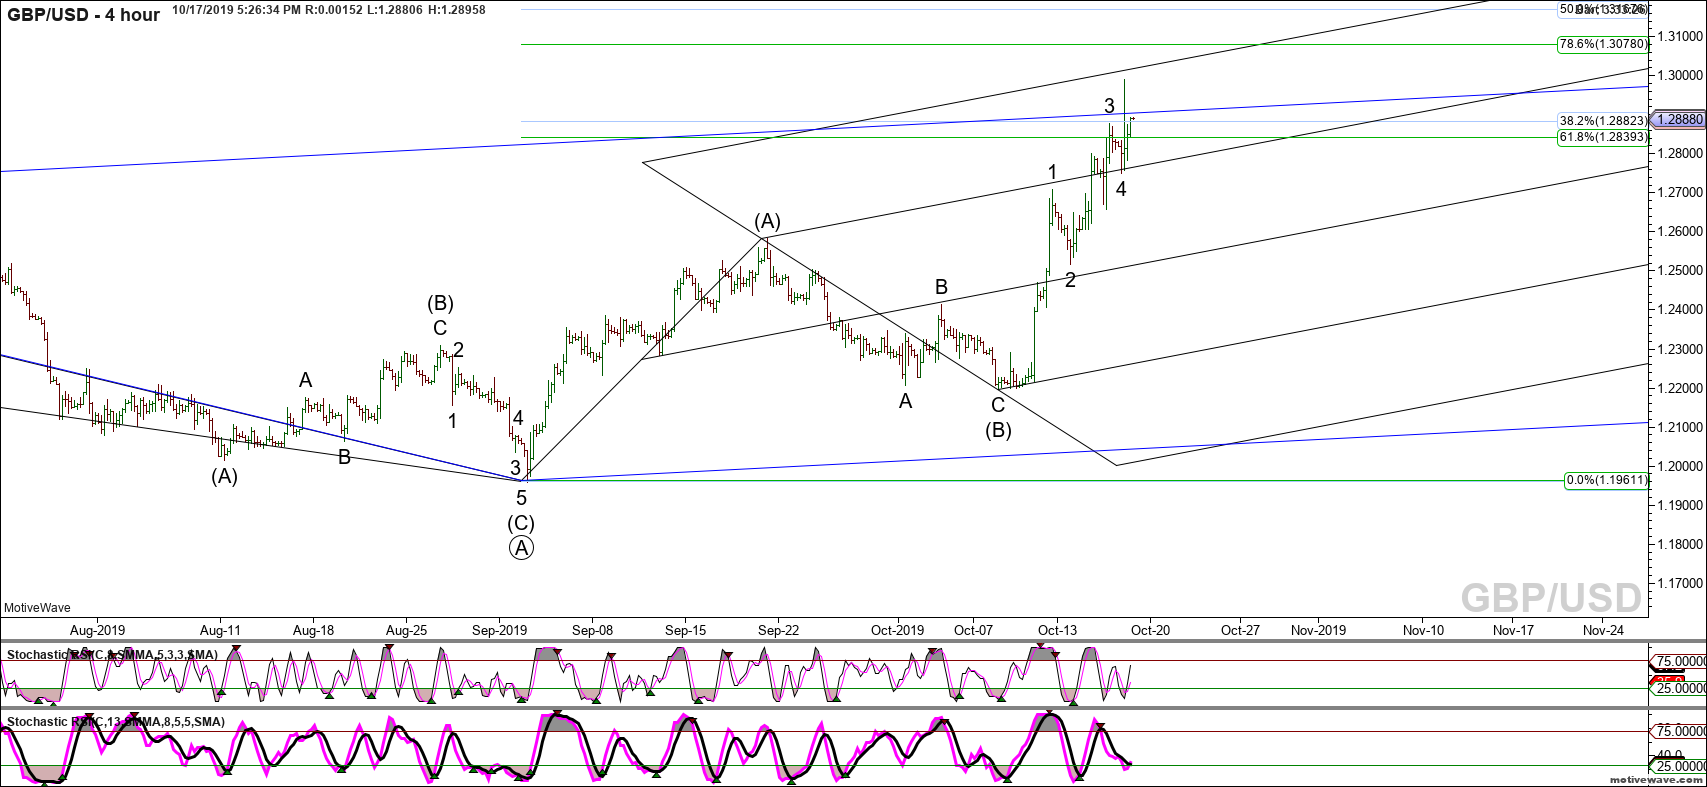Click the current price tag 1.28880

1679,119
